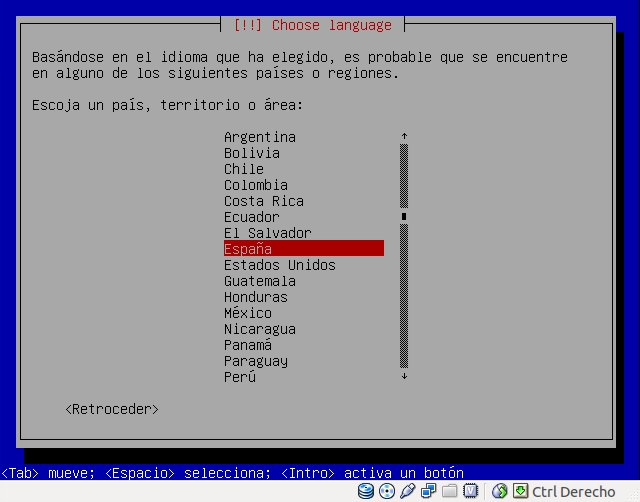Screen dimensions: 640x502
Task: Click the scrollbar up arrow
Action: coord(404,136)
